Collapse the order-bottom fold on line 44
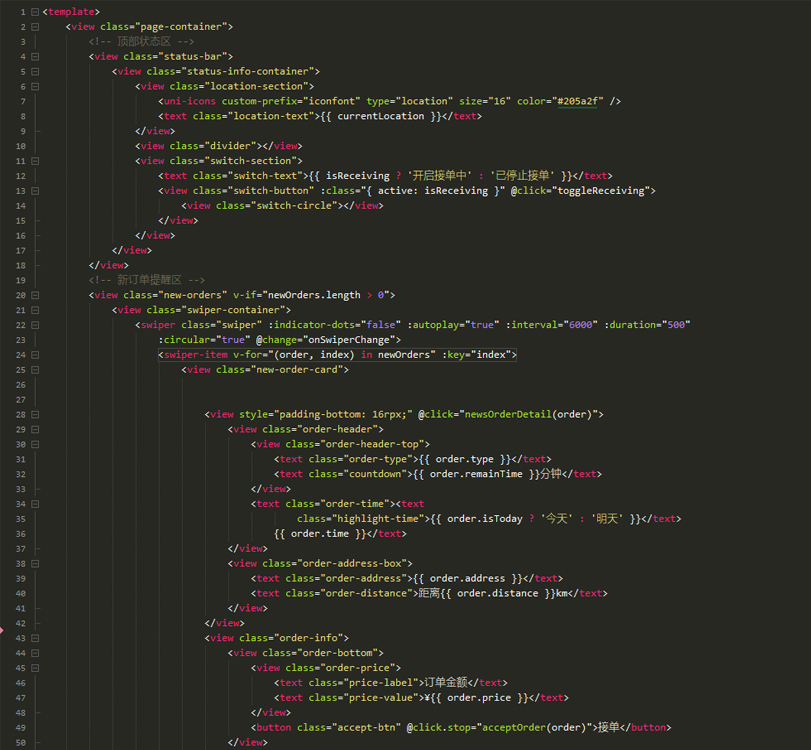 (35, 653)
